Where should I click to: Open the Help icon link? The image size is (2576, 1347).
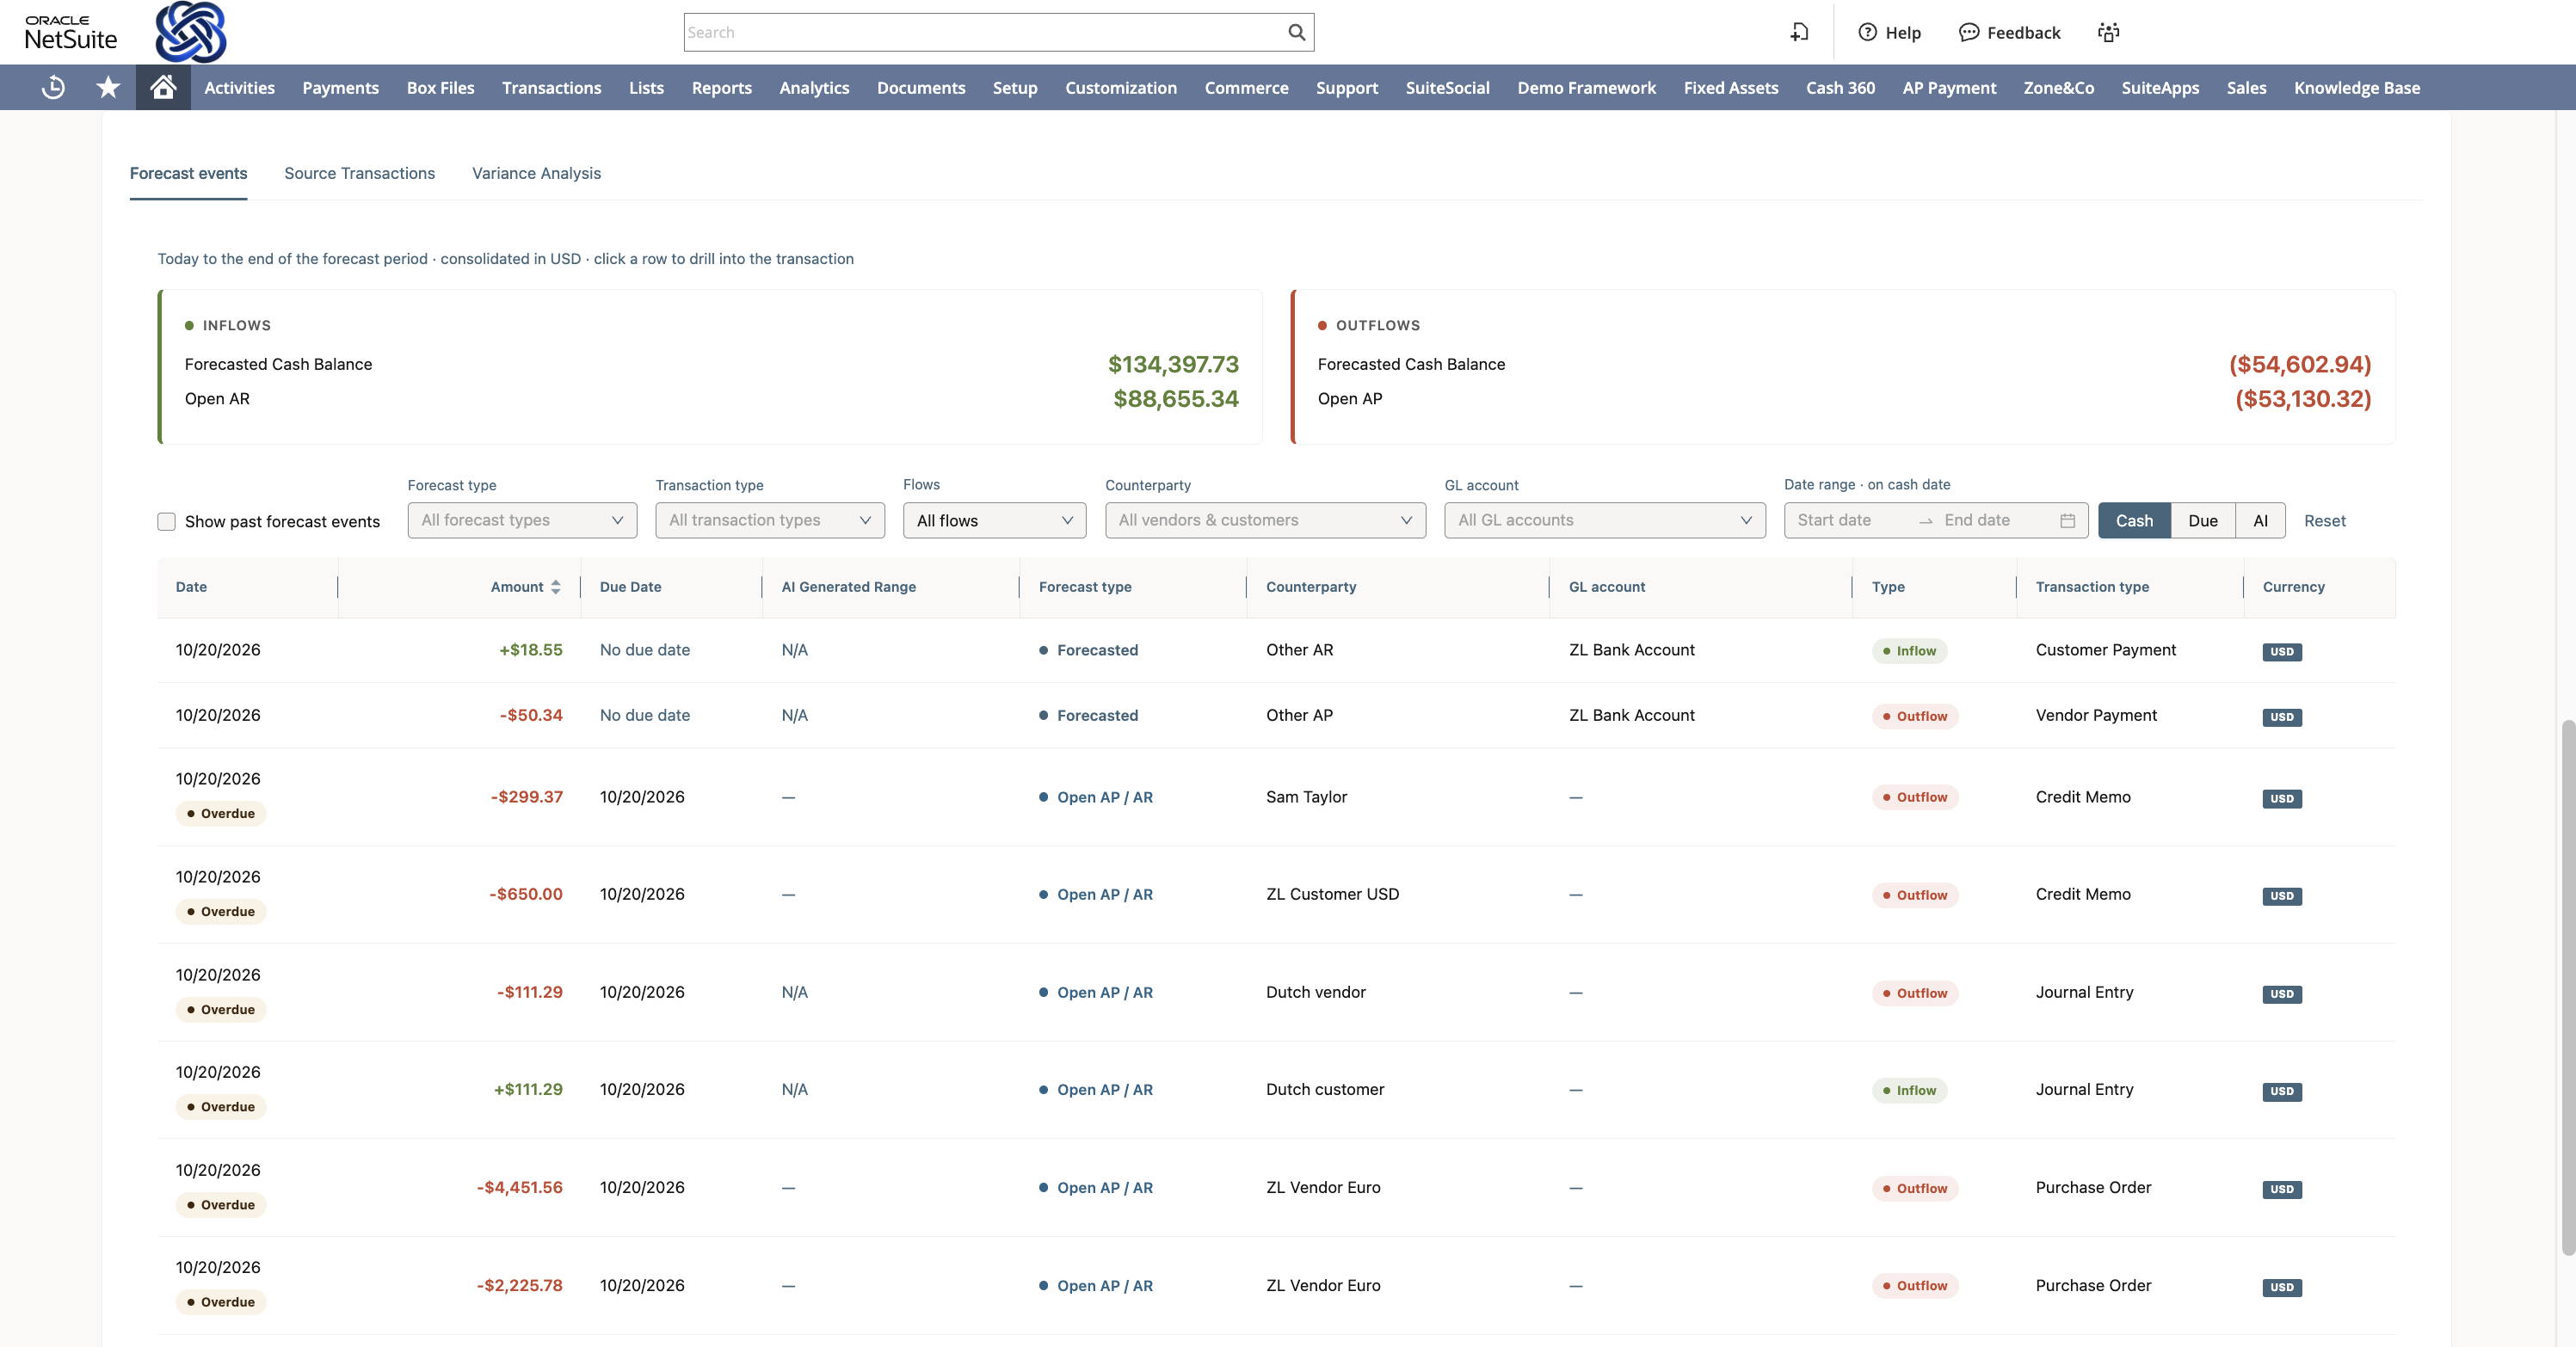click(1889, 32)
